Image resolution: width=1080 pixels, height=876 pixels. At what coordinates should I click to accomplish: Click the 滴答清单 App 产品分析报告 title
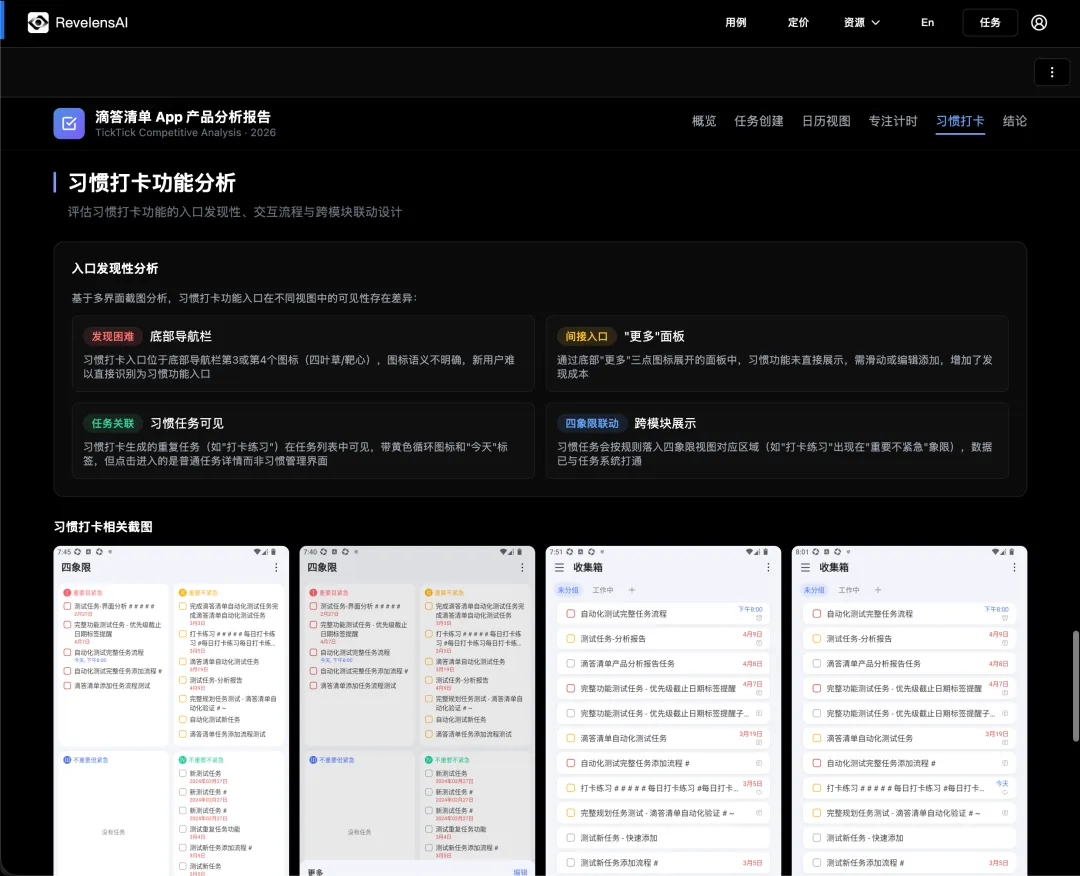183,116
